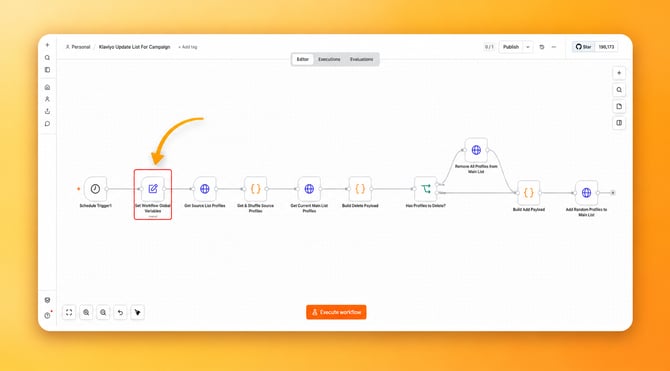
Task: Zoom in using the magnifier plus icon
Action: (x=86, y=312)
